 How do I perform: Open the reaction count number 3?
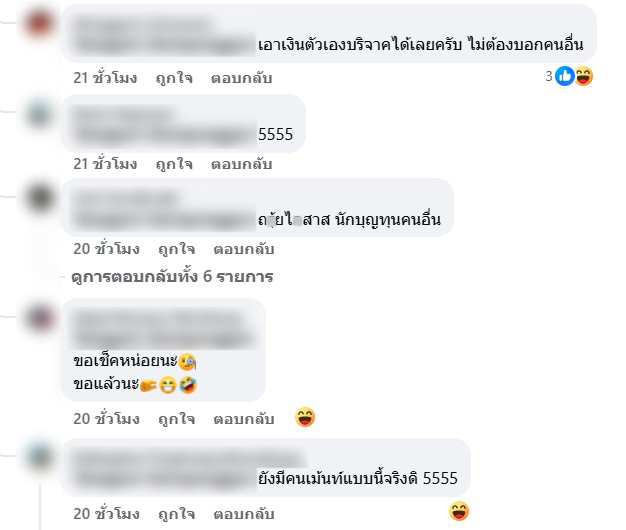pos(549,76)
